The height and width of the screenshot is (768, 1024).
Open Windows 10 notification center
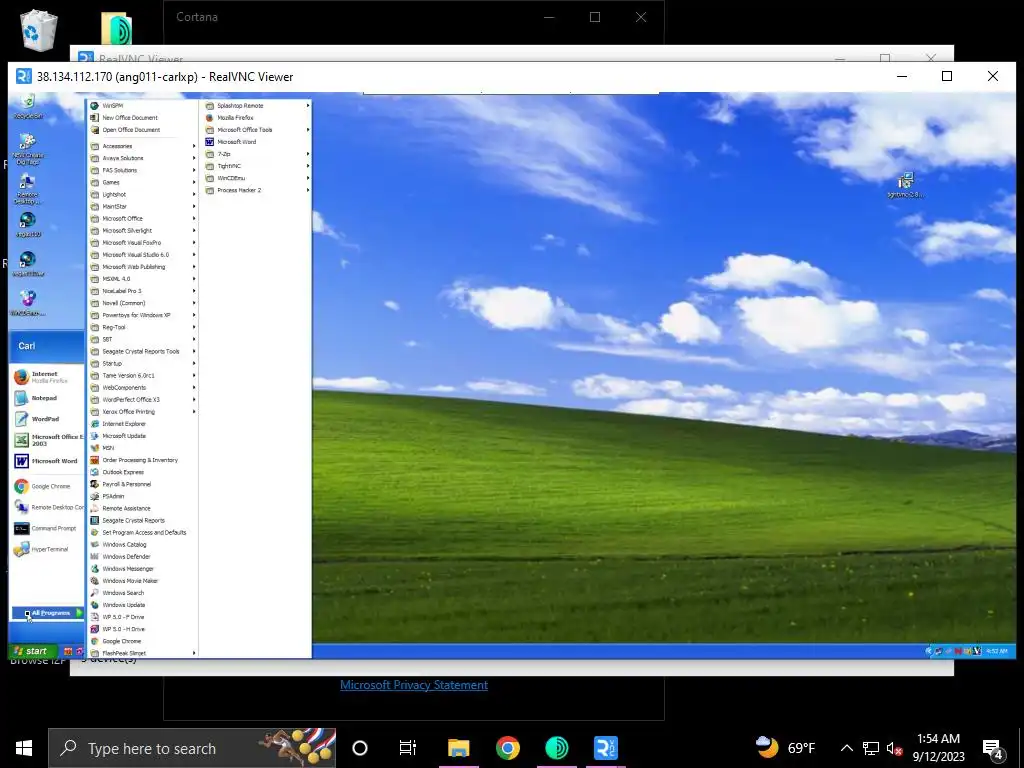(x=993, y=748)
